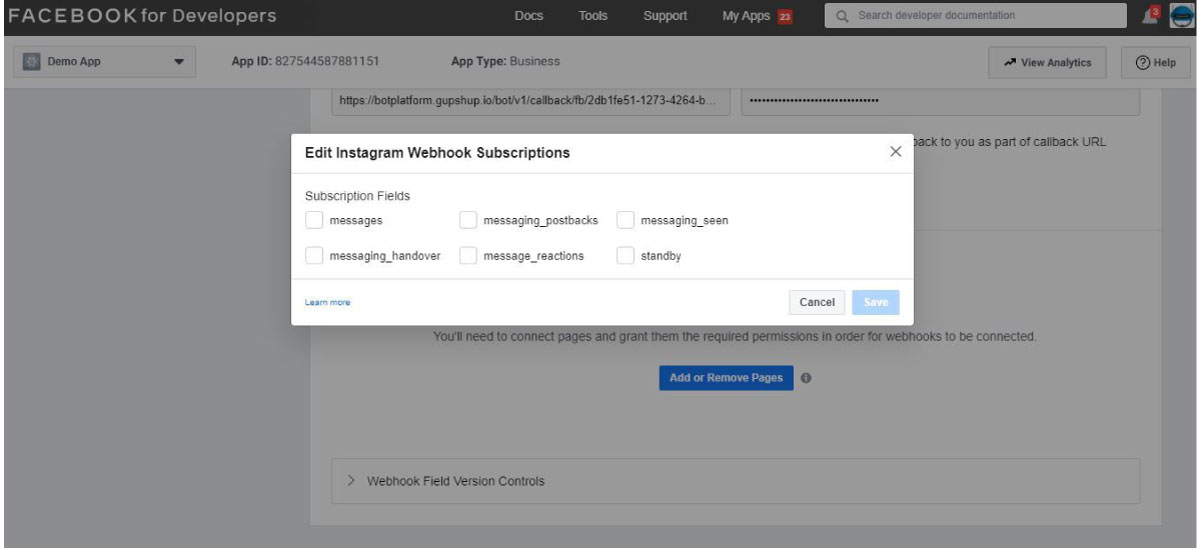
Task: Open the Tools menu
Action: (593, 16)
